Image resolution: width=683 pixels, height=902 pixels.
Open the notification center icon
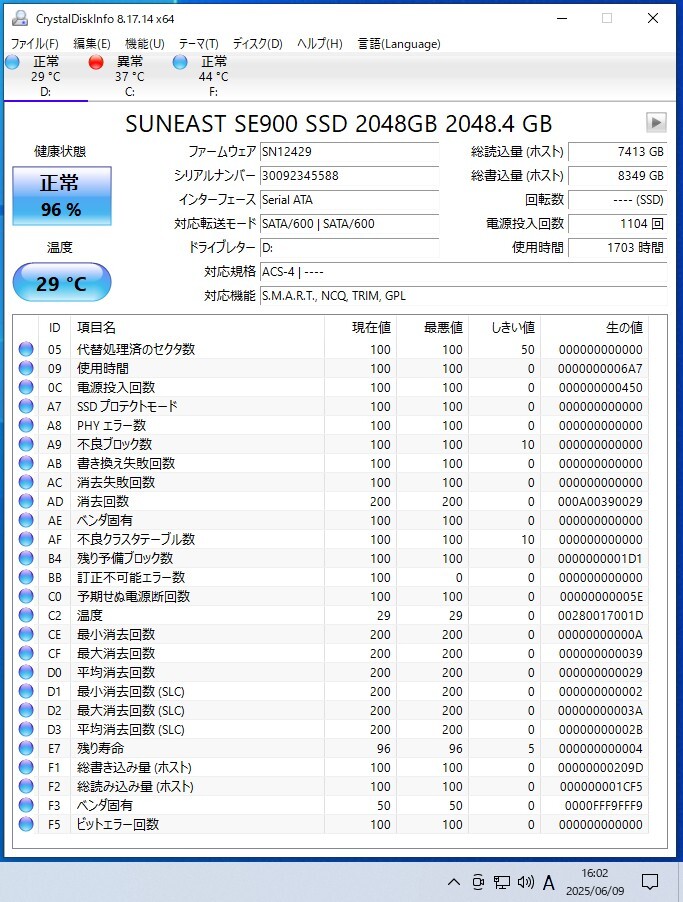point(650,882)
